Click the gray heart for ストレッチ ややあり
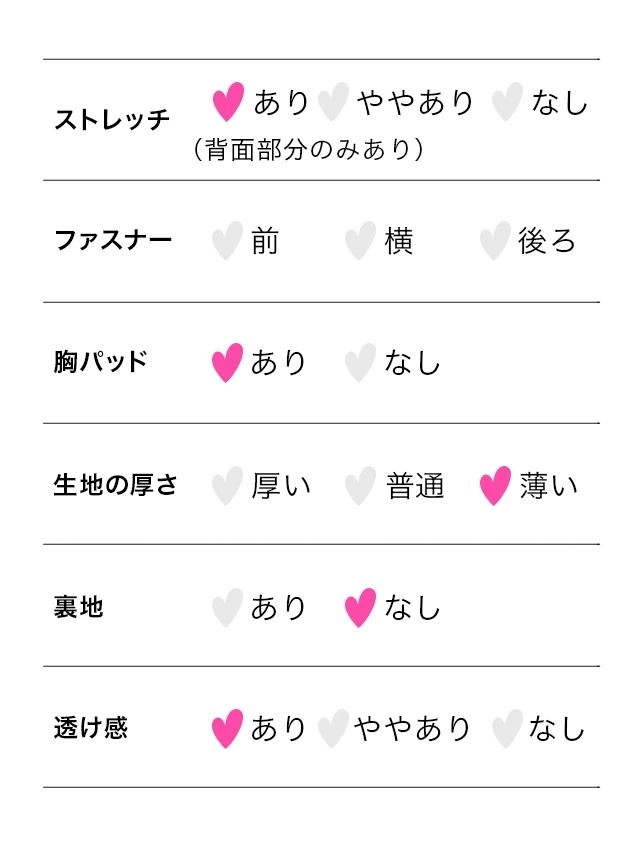 point(333,101)
